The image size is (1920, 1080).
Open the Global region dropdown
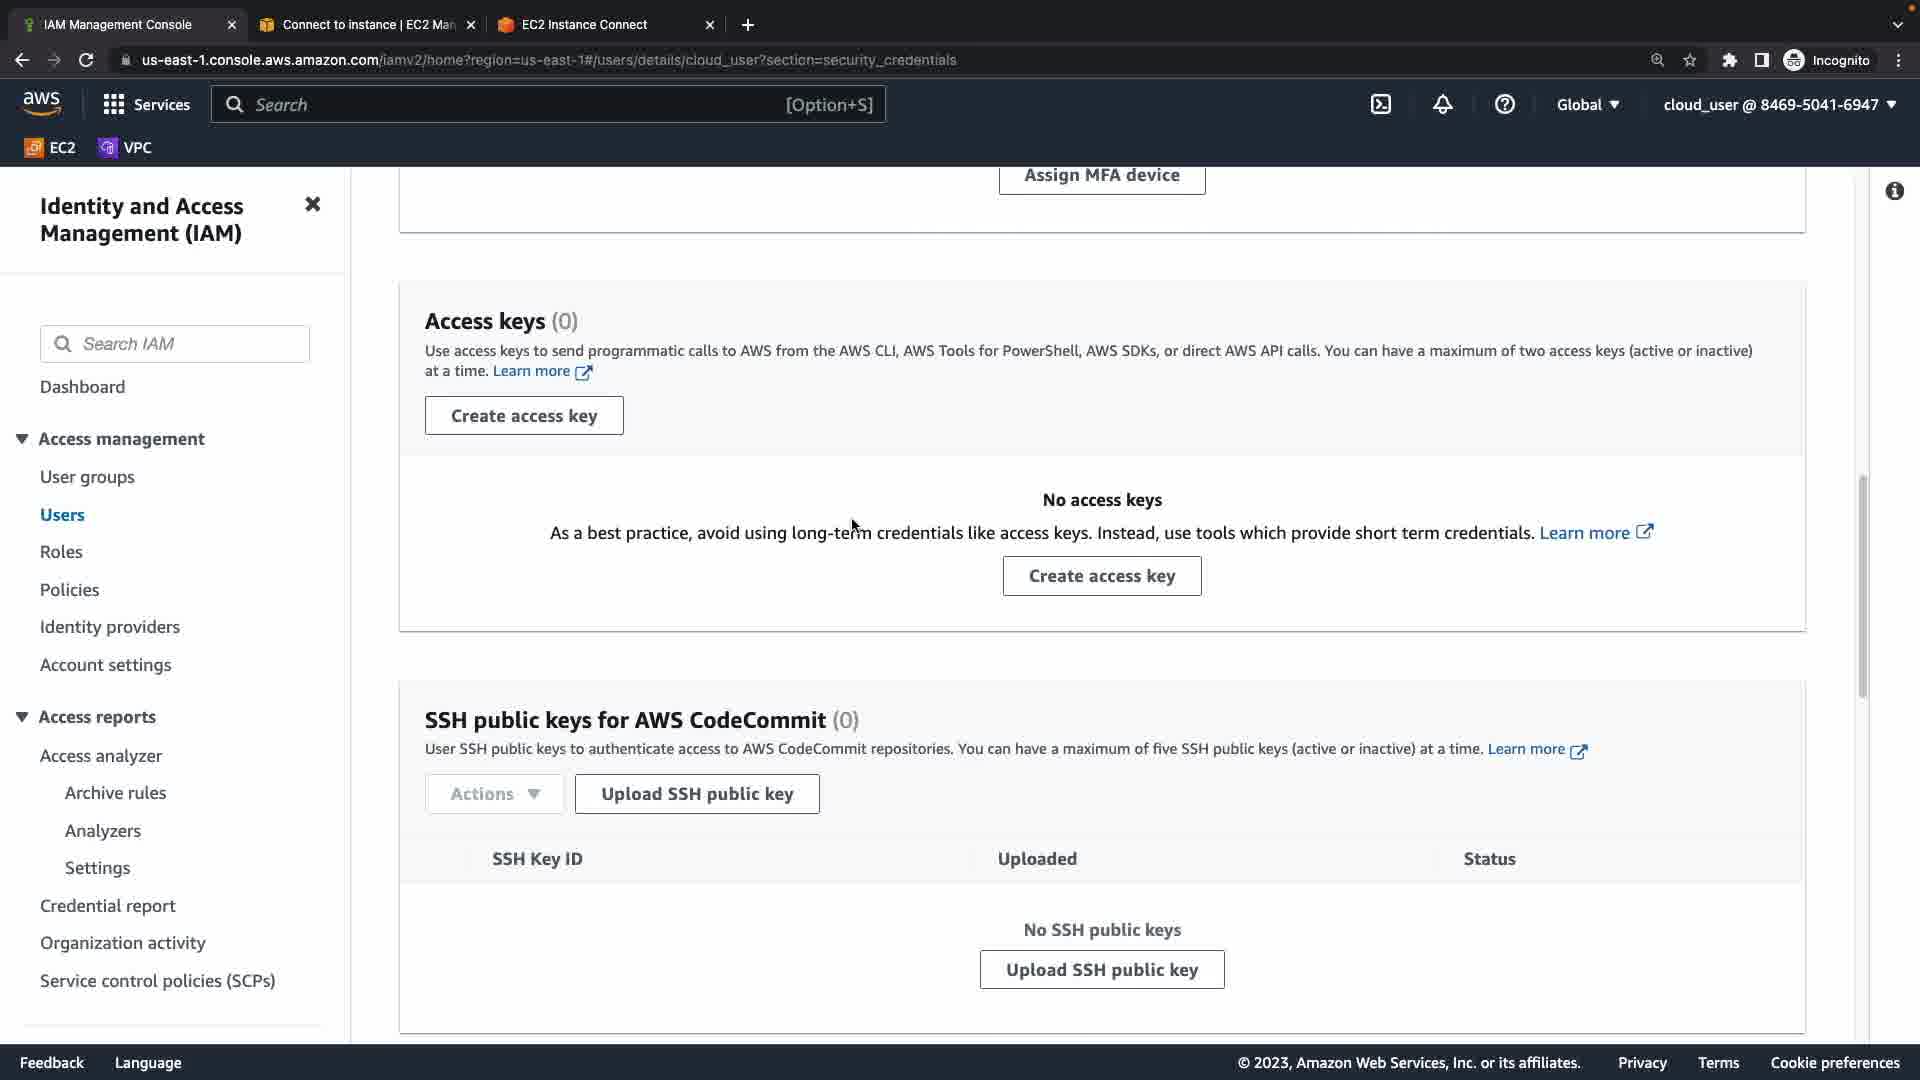click(x=1588, y=105)
